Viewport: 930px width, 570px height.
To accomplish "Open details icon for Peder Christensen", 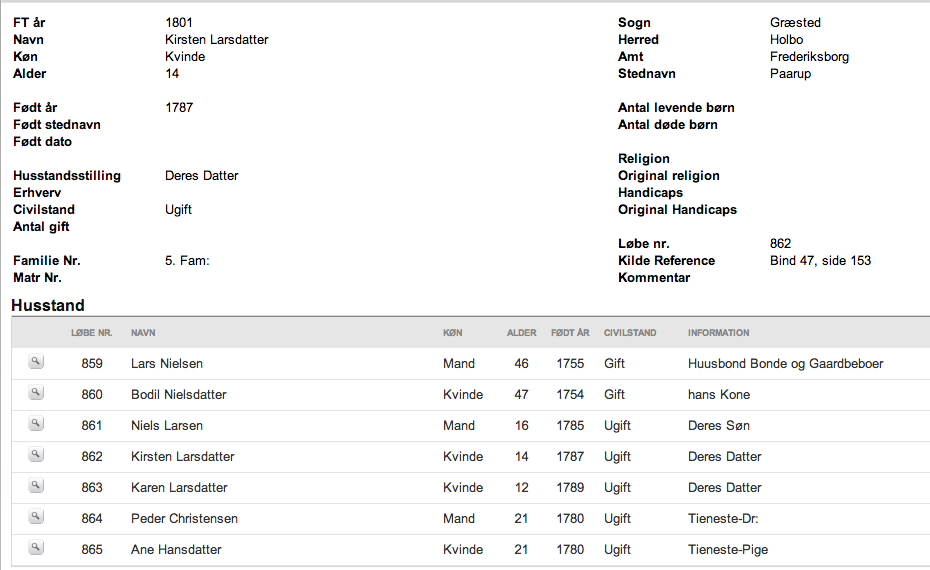I will pyautogui.click(x=36, y=517).
